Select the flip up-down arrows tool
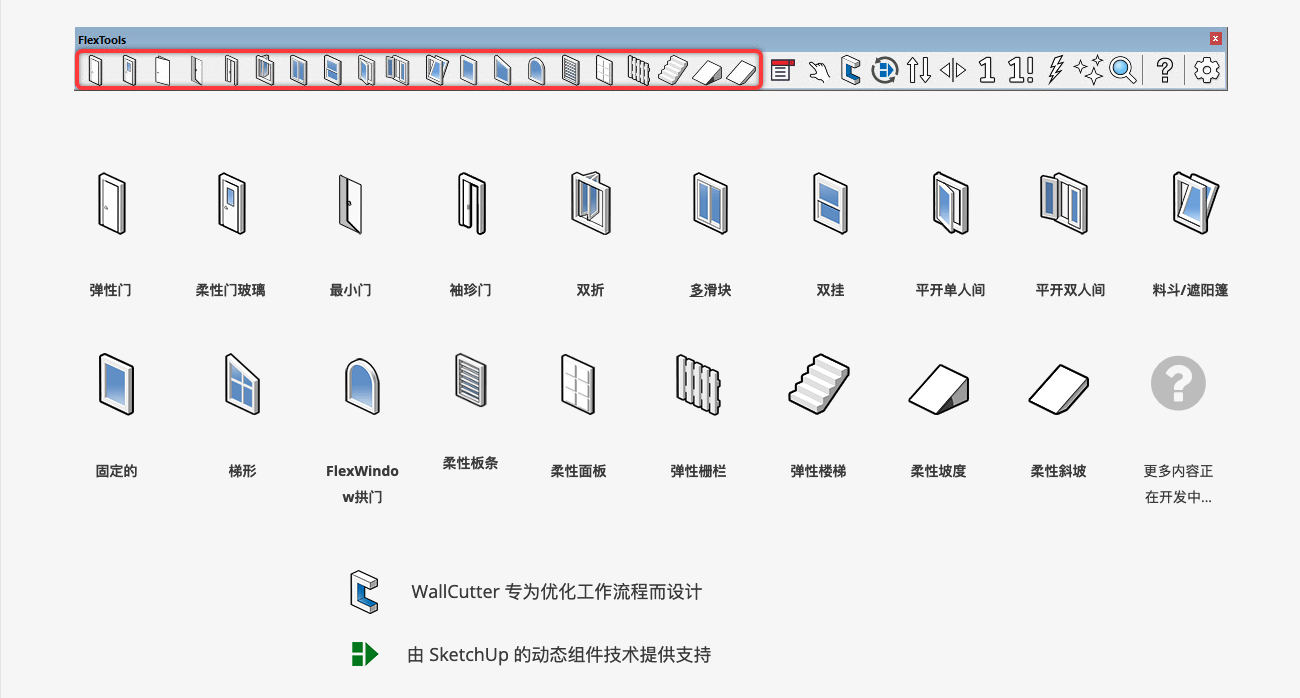The image size is (1300, 698). (918, 70)
